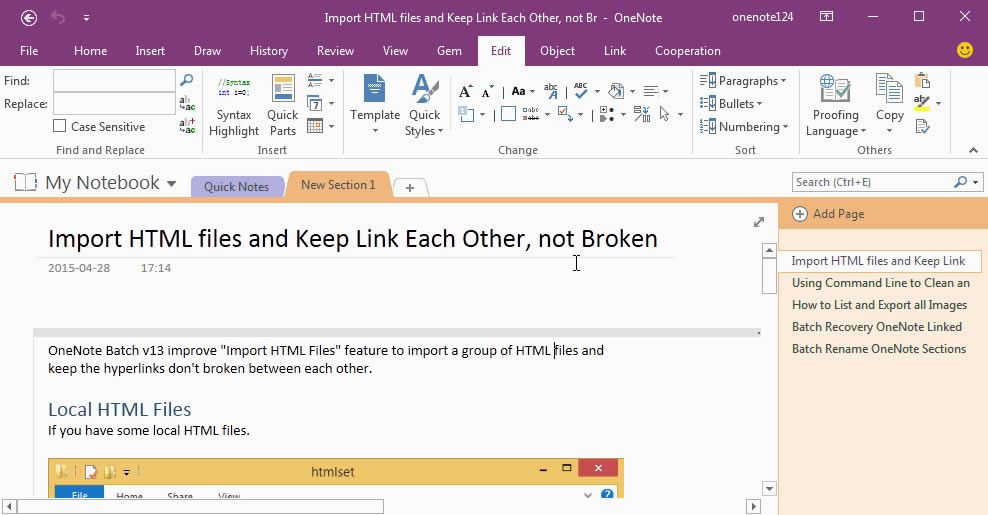Screen dimensions: 988x515
Task: Open the Batch Rename OneNote Sections page
Action: tap(878, 349)
